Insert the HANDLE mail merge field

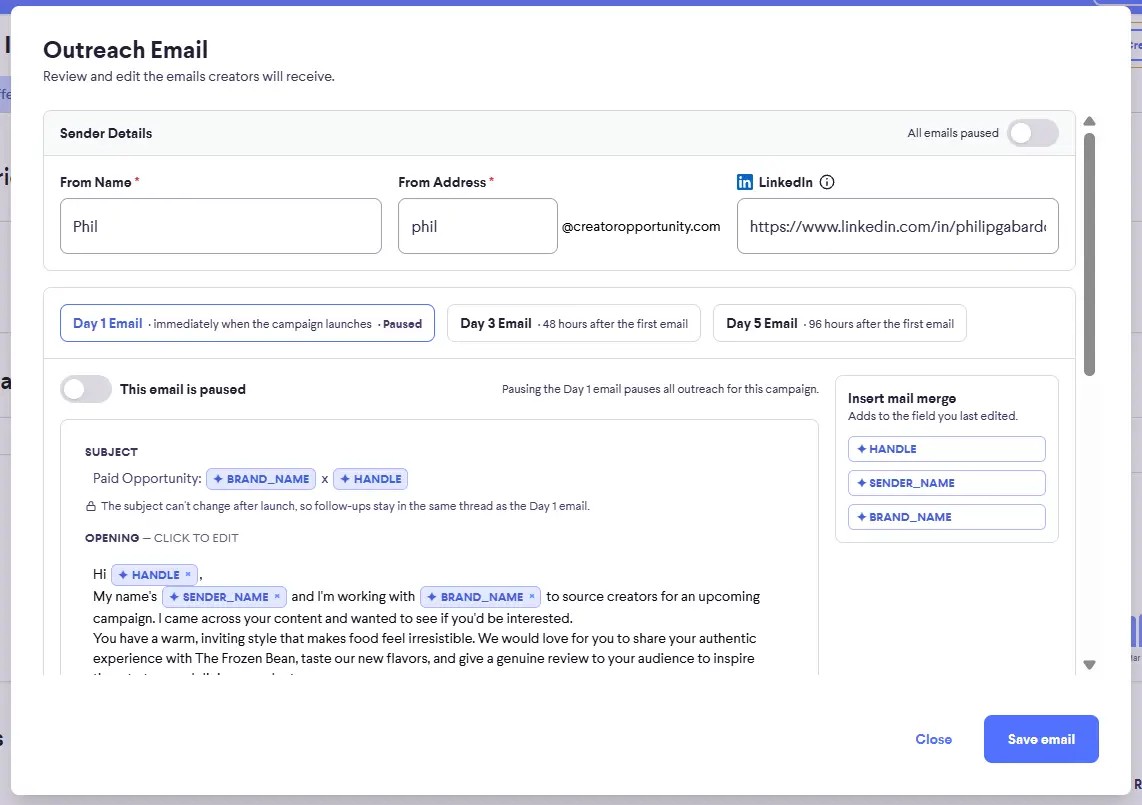point(947,449)
